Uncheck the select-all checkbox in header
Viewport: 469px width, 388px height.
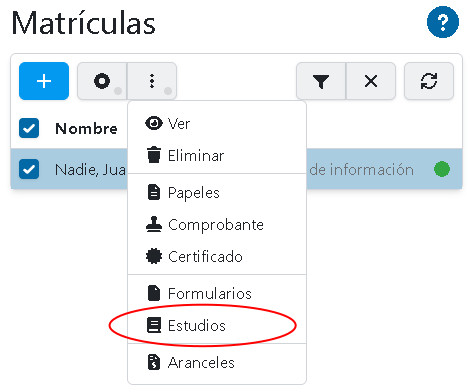click(29, 128)
